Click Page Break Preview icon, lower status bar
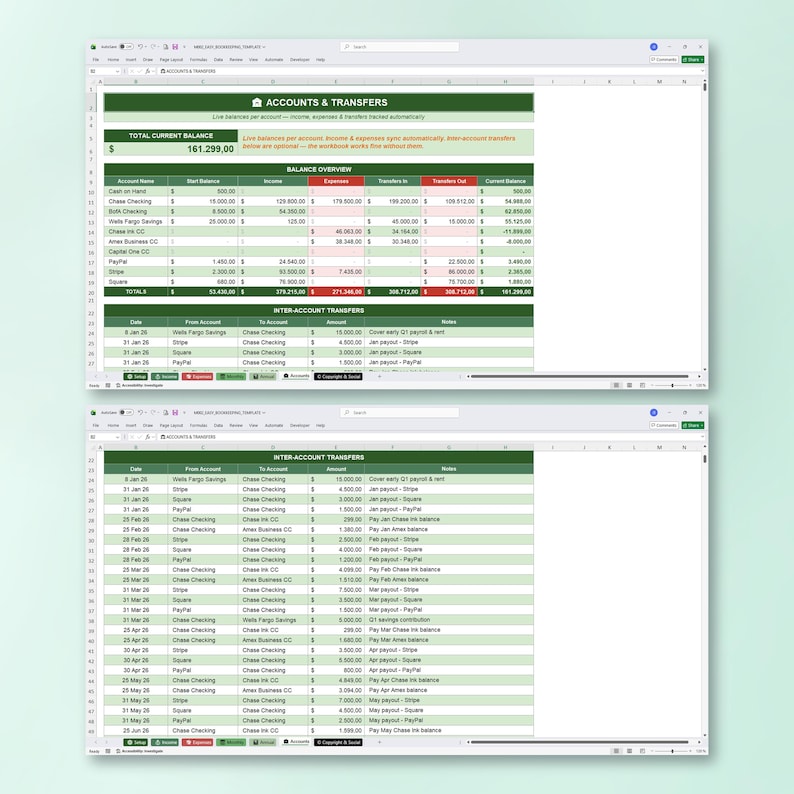The image size is (794, 794). [643, 751]
